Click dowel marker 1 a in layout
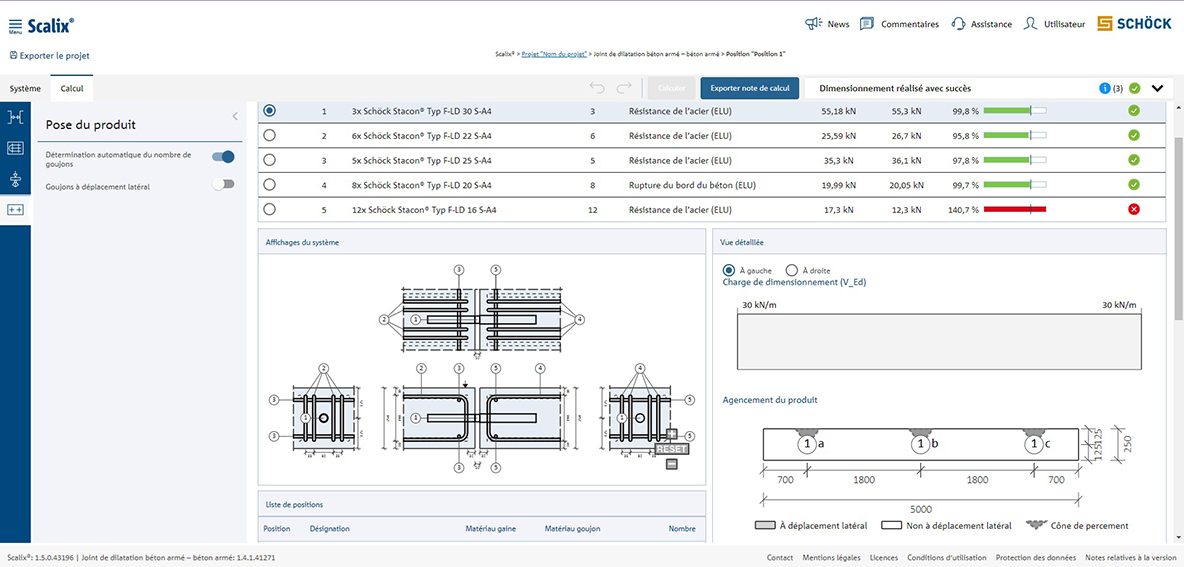 807,444
